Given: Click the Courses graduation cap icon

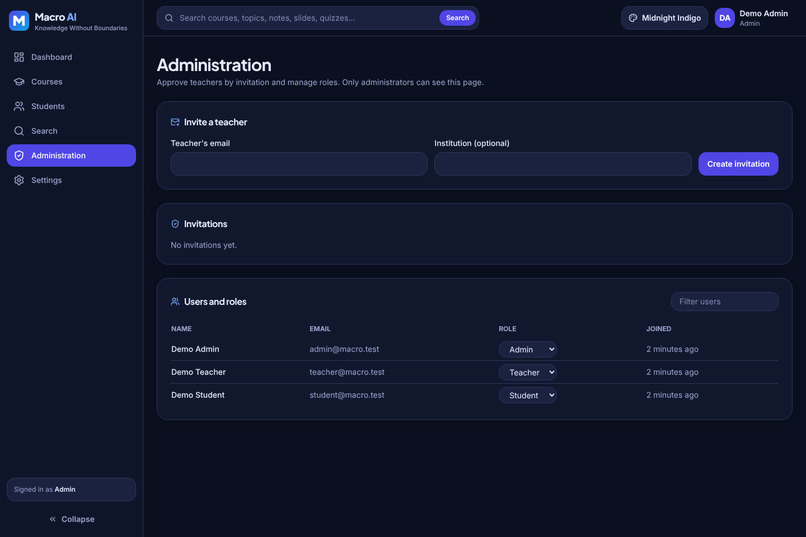Looking at the screenshot, I should click(19, 82).
